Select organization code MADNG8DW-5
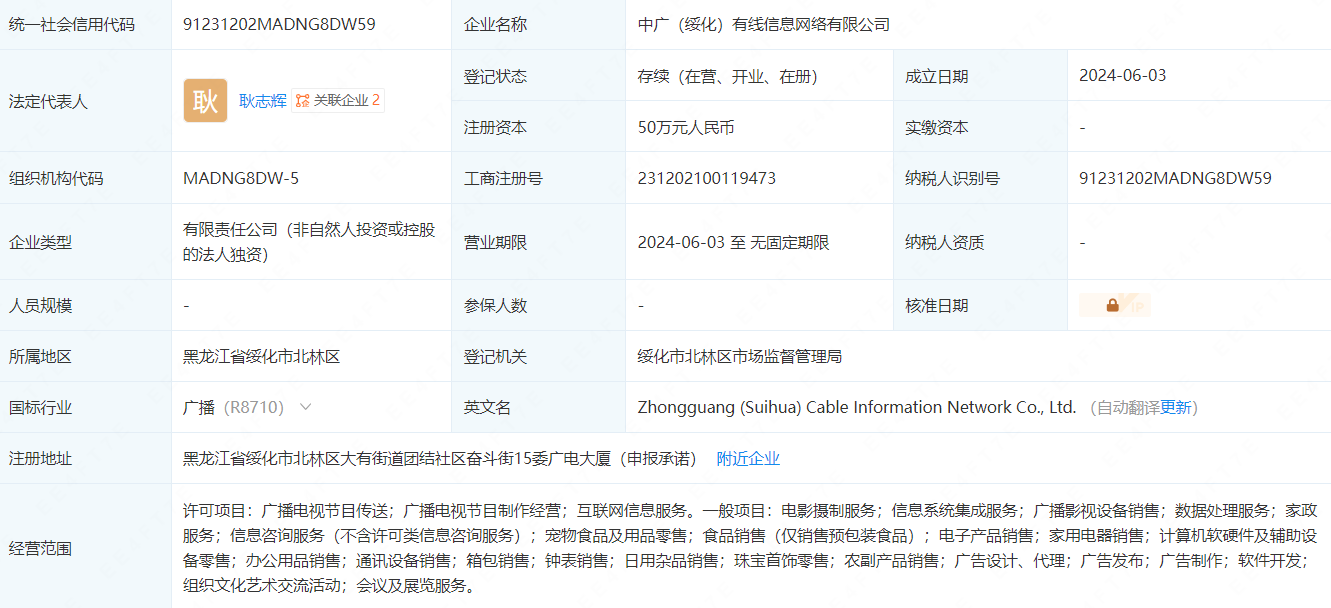The width and height of the screenshot is (1331, 608). click(241, 179)
